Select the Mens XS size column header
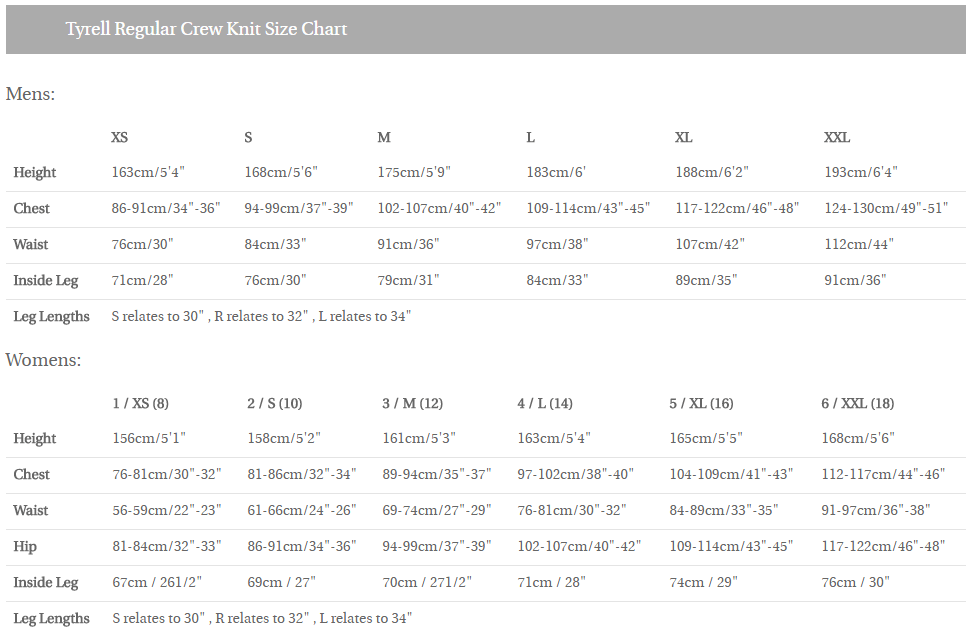973x636 pixels. point(119,137)
